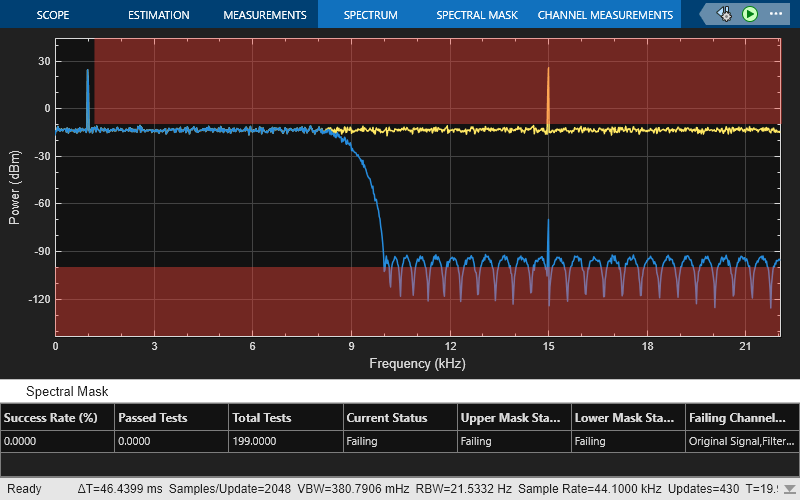Click the Upper Mask Status column header

point(514,417)
